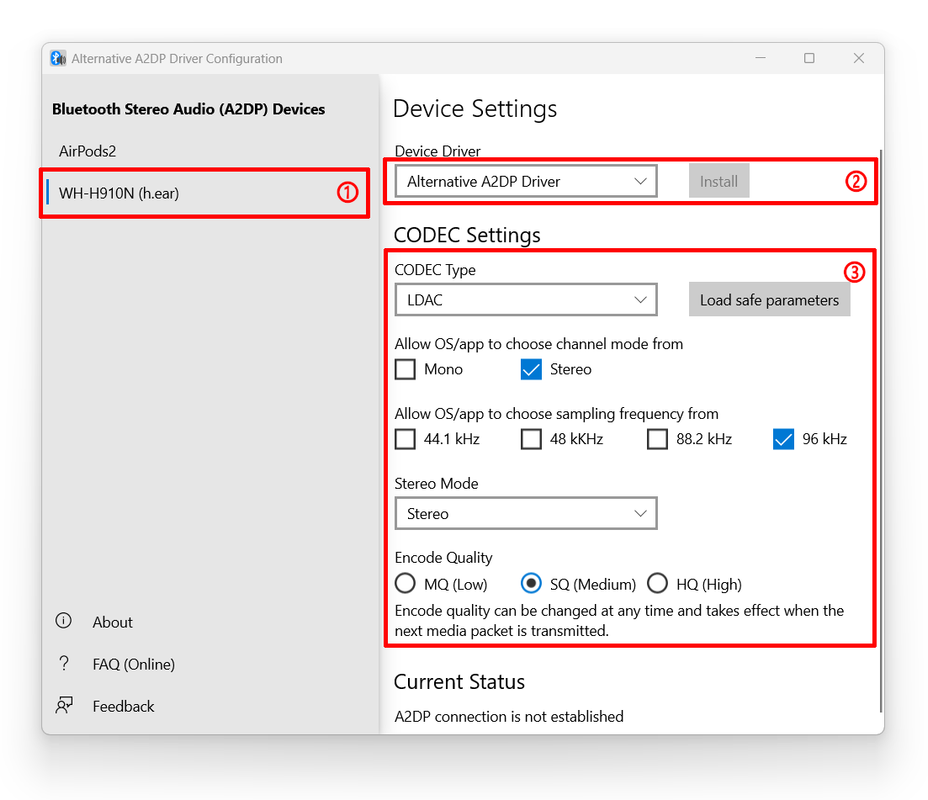The width and height of the screenshot is (928, 800).
Task: Select SQ (Medium) encode quality
Action: click(531, 583)
